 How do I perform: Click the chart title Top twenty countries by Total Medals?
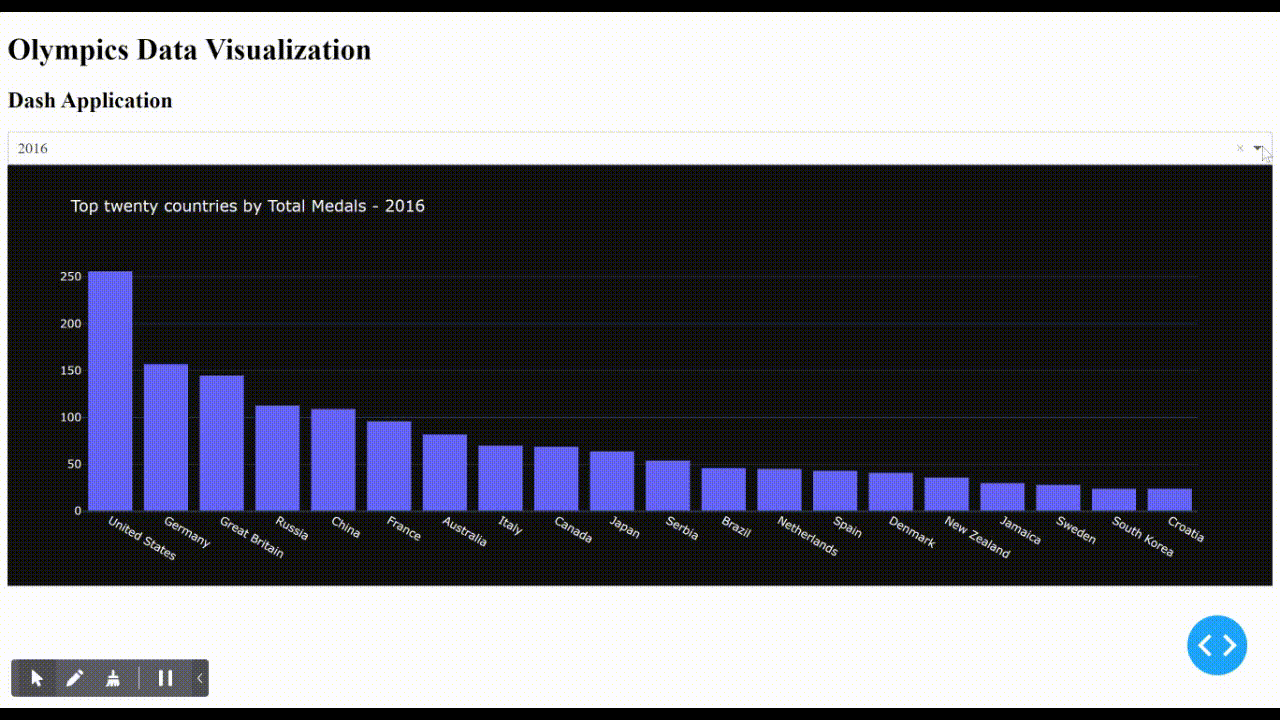point(247,206)
